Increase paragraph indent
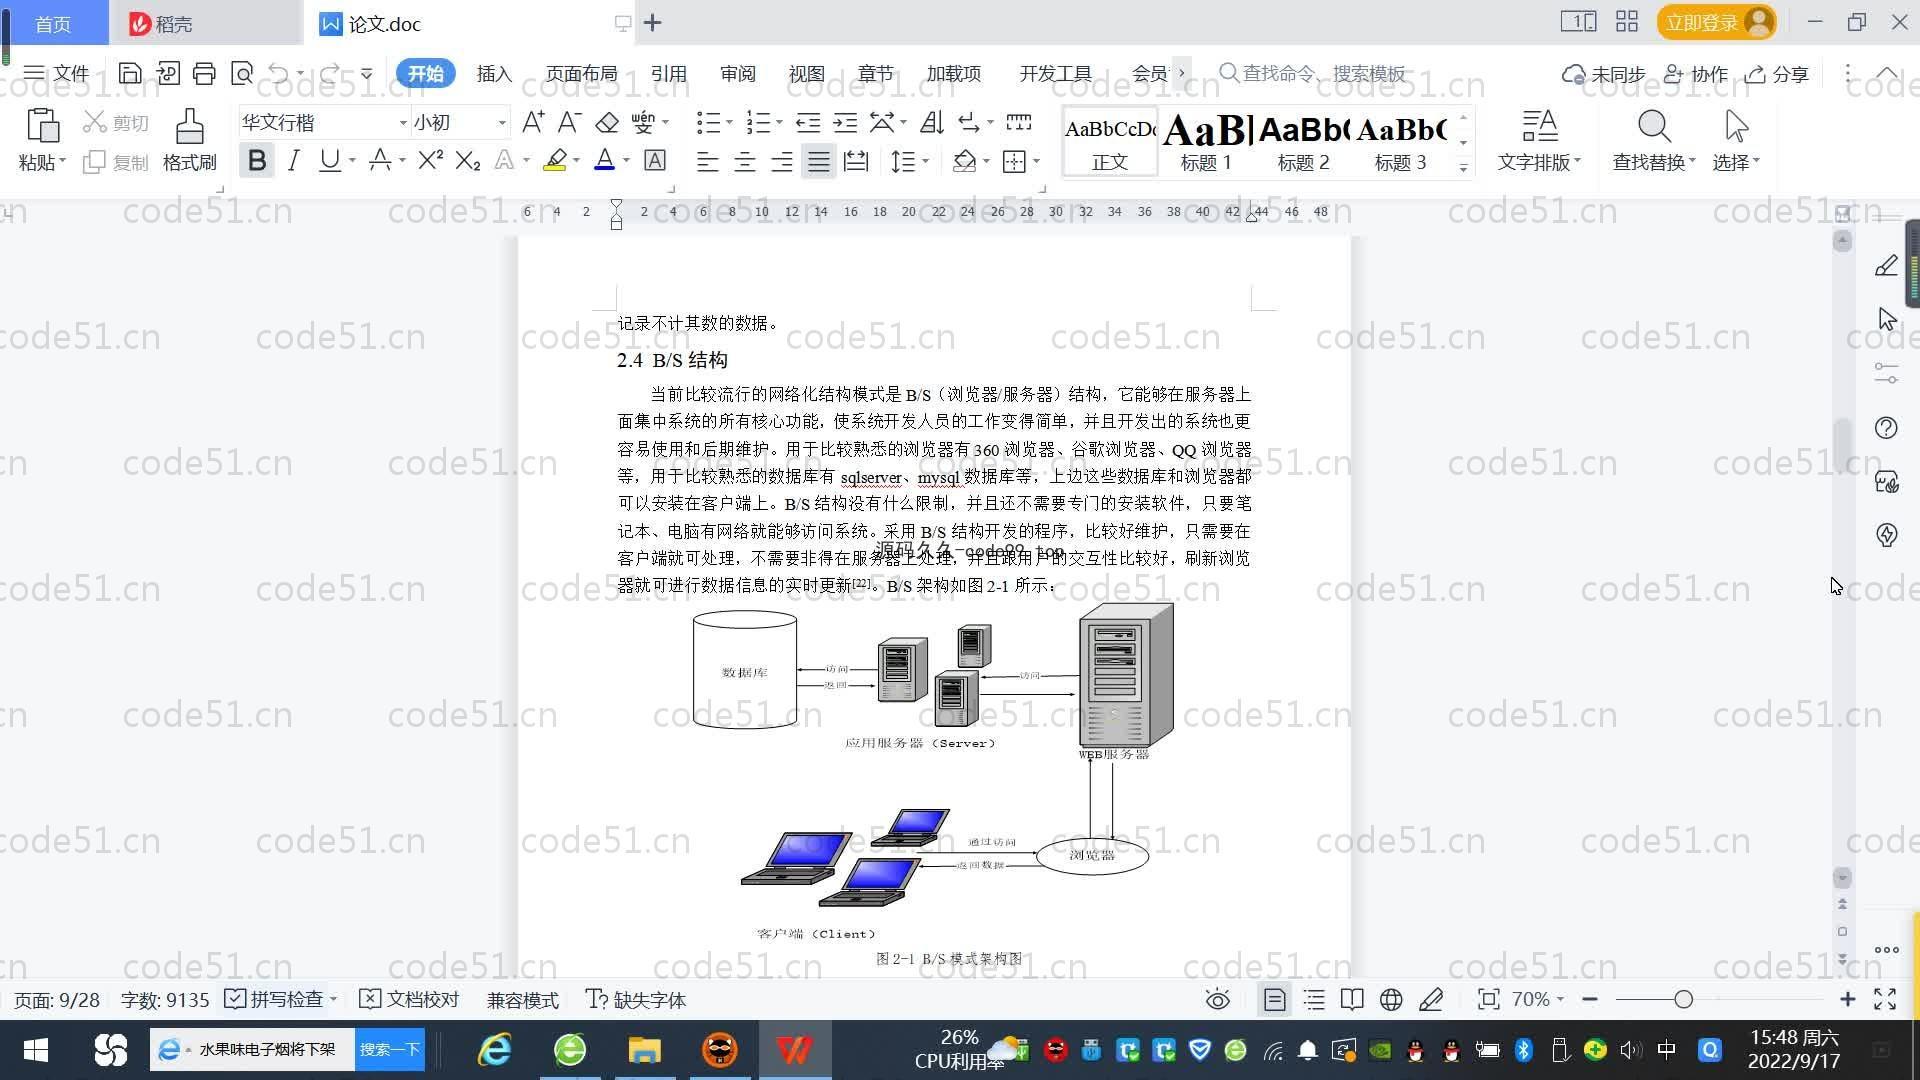This screenshot has height=1080, width=1920. pos(845,122)
